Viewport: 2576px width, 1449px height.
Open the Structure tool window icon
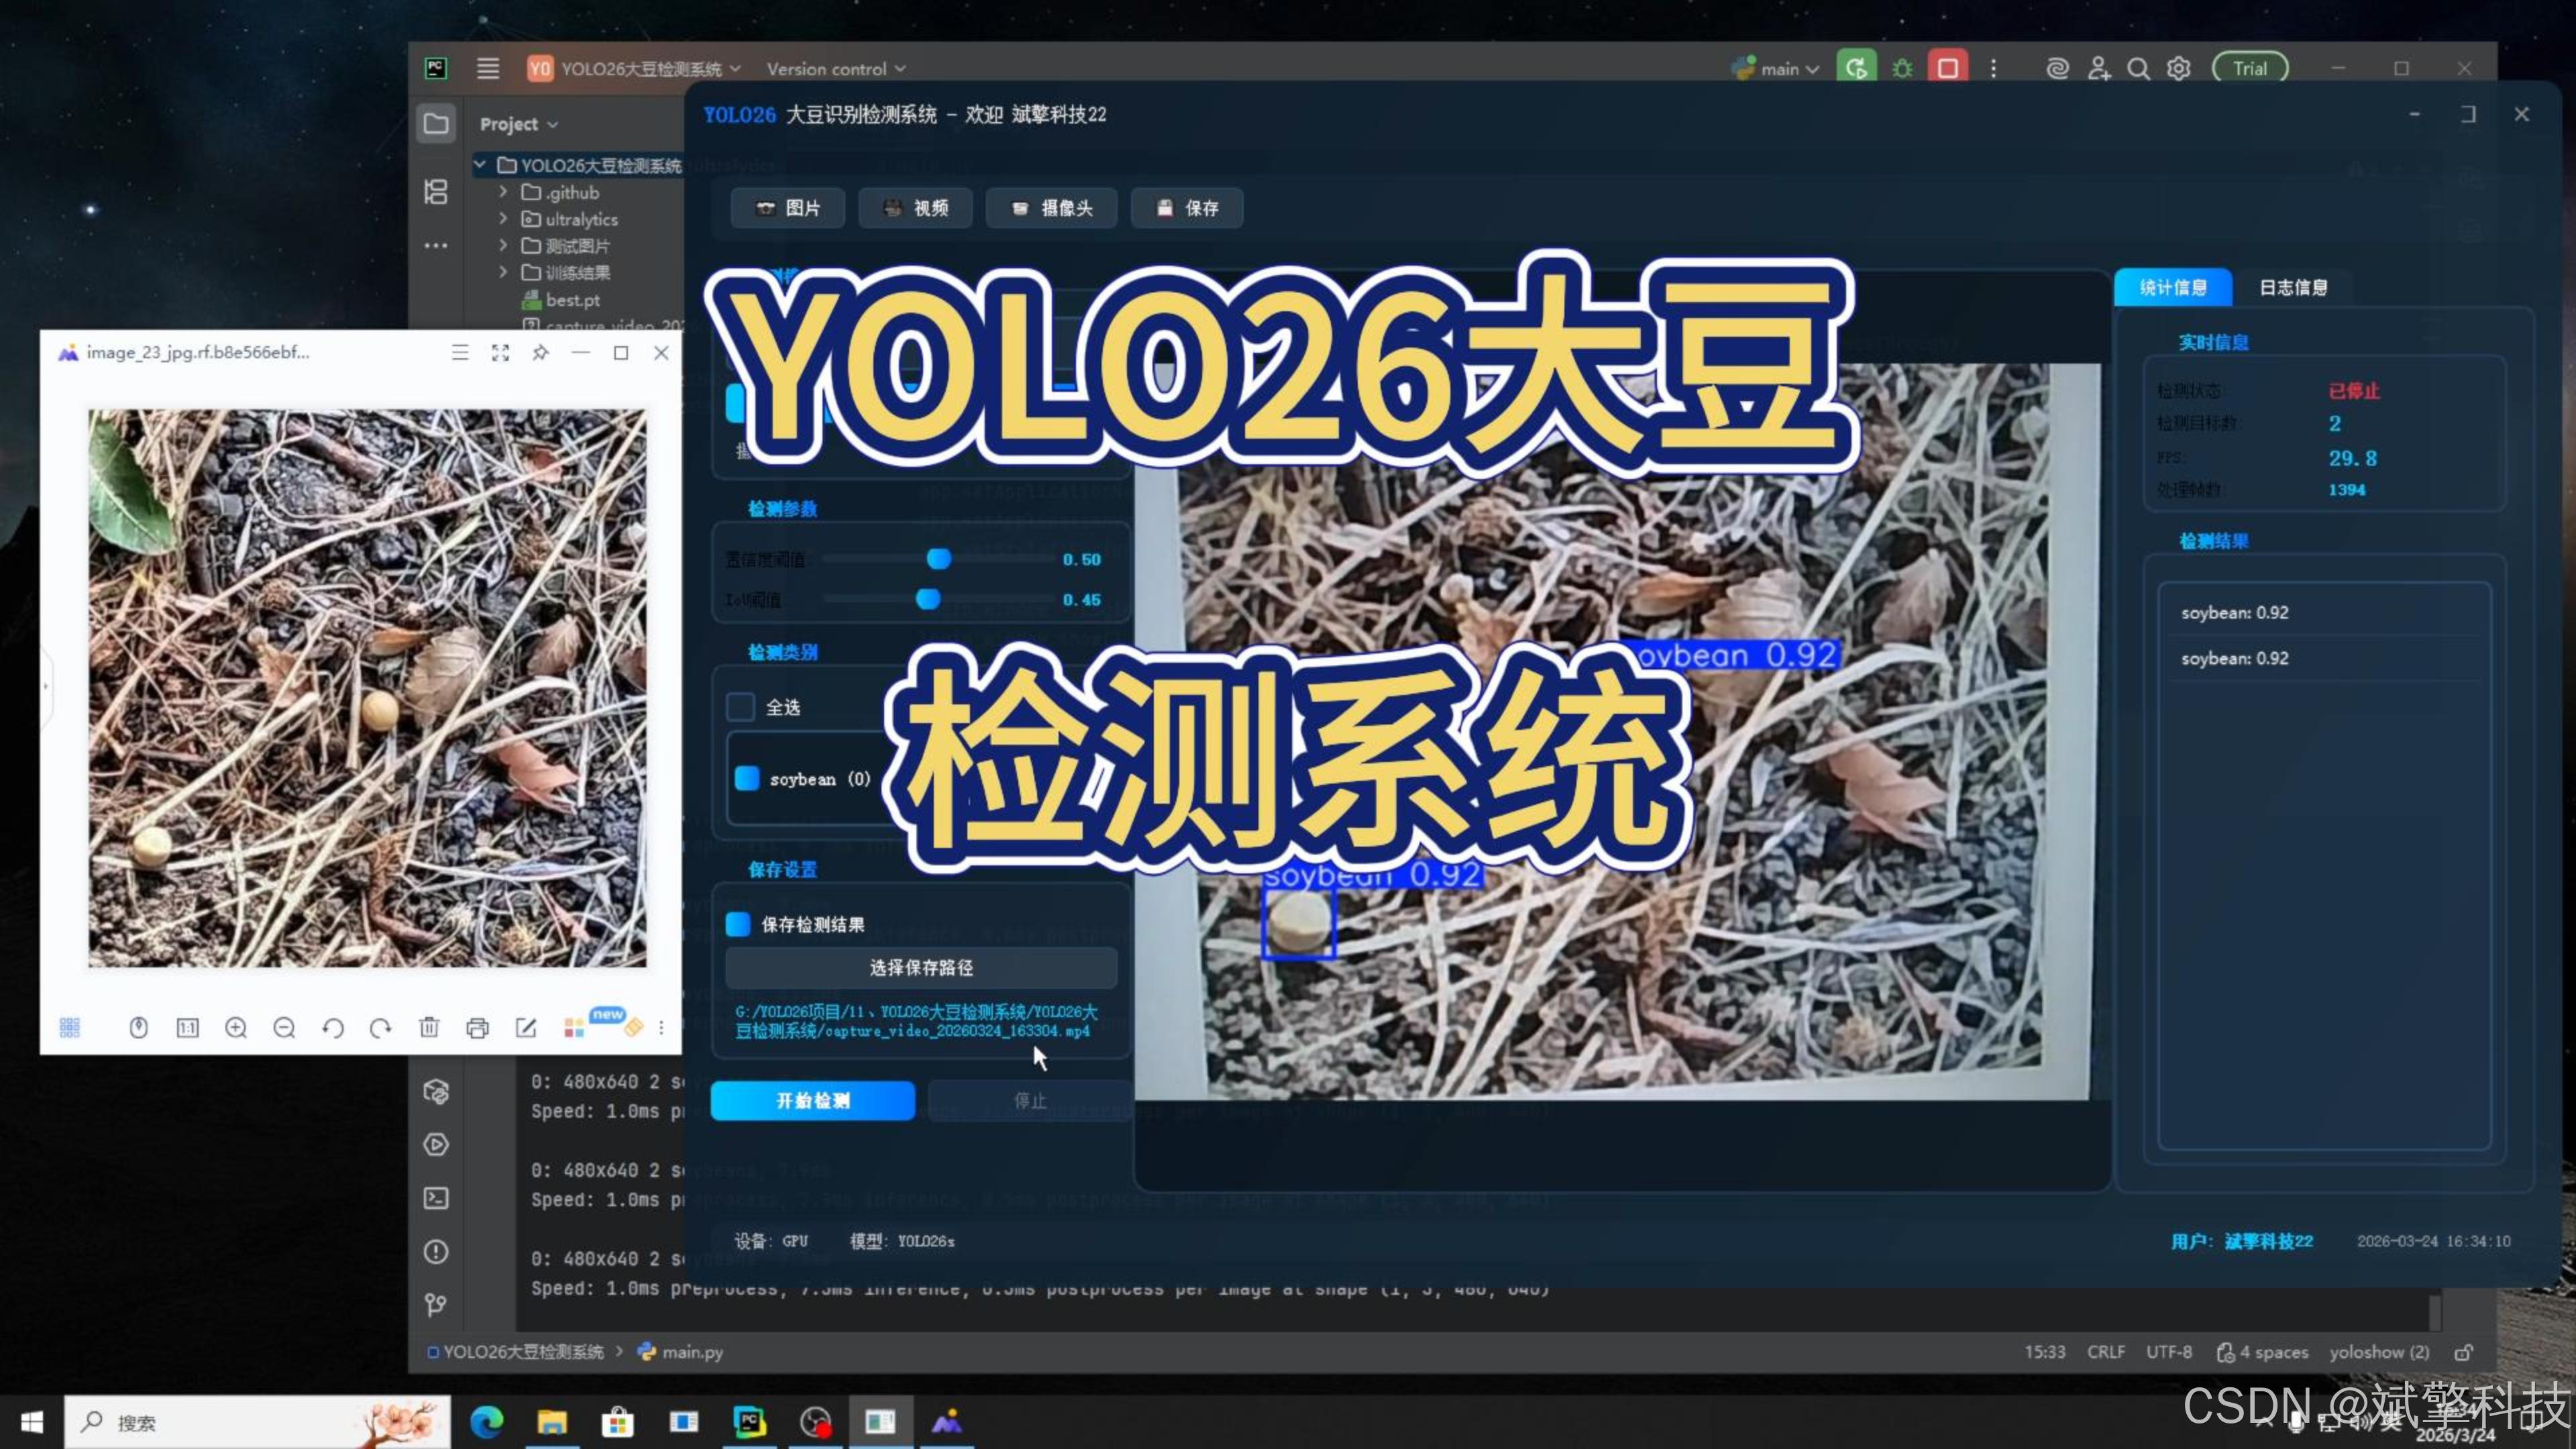click(436, 192)
